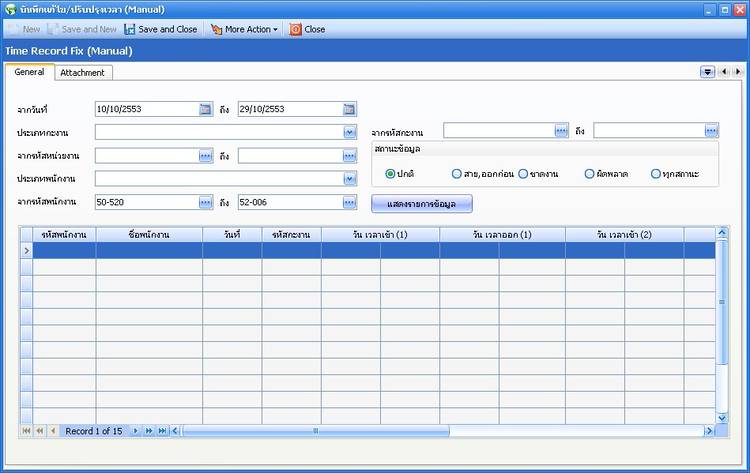This screenshot has height=473, width=750.
Task: Select the ทุกสถานะ status radio button
Action: [655, 174]
